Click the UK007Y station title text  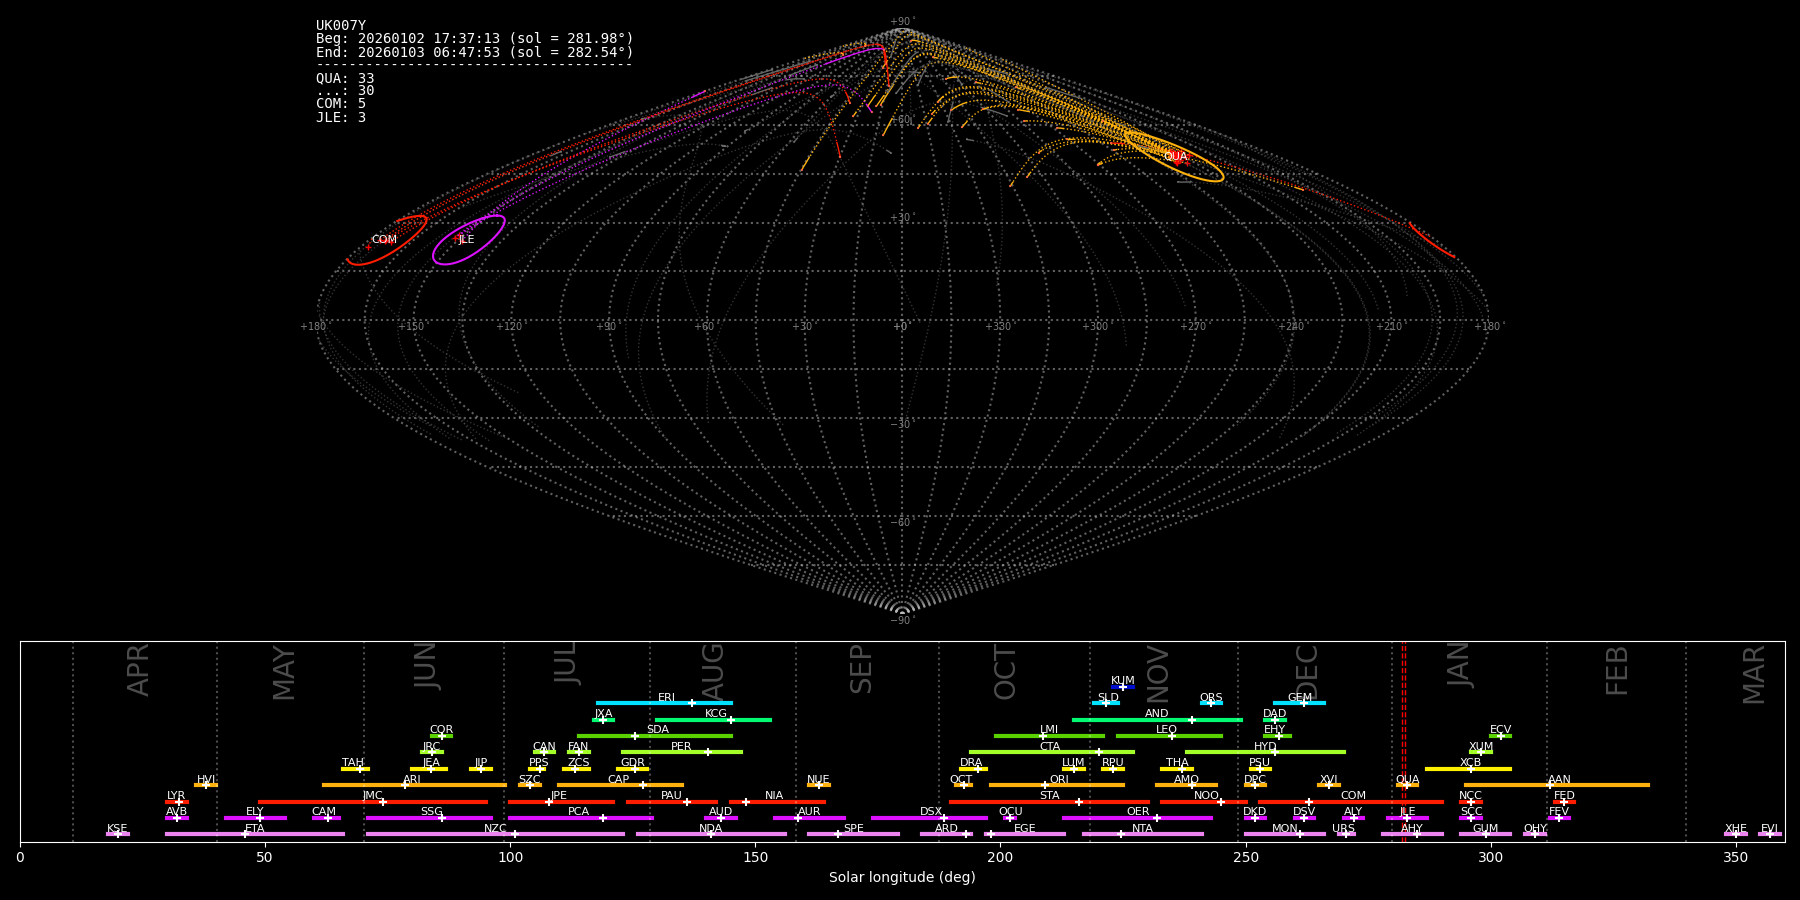coord(341,26)
